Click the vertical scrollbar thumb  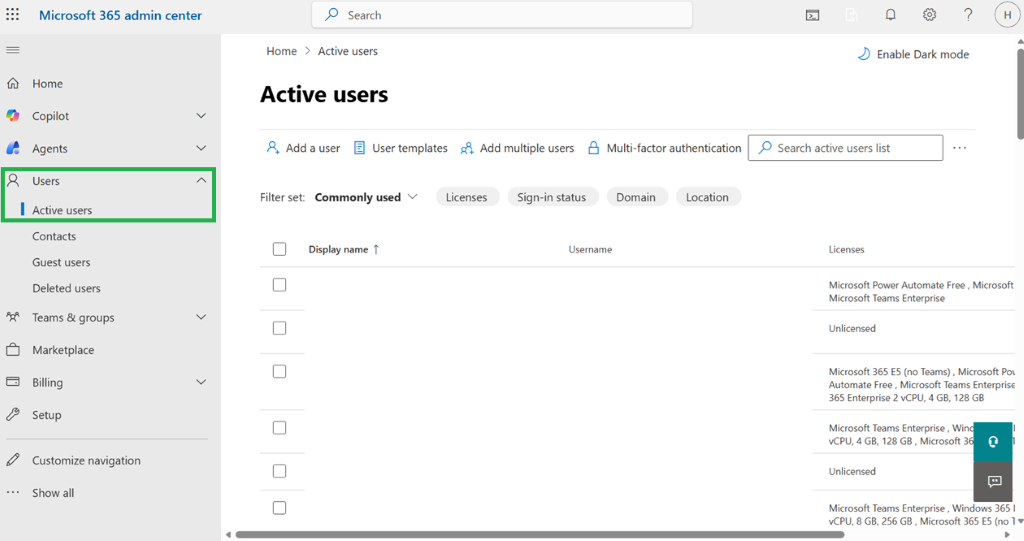pyautogui.click(x=1020, y=93)
